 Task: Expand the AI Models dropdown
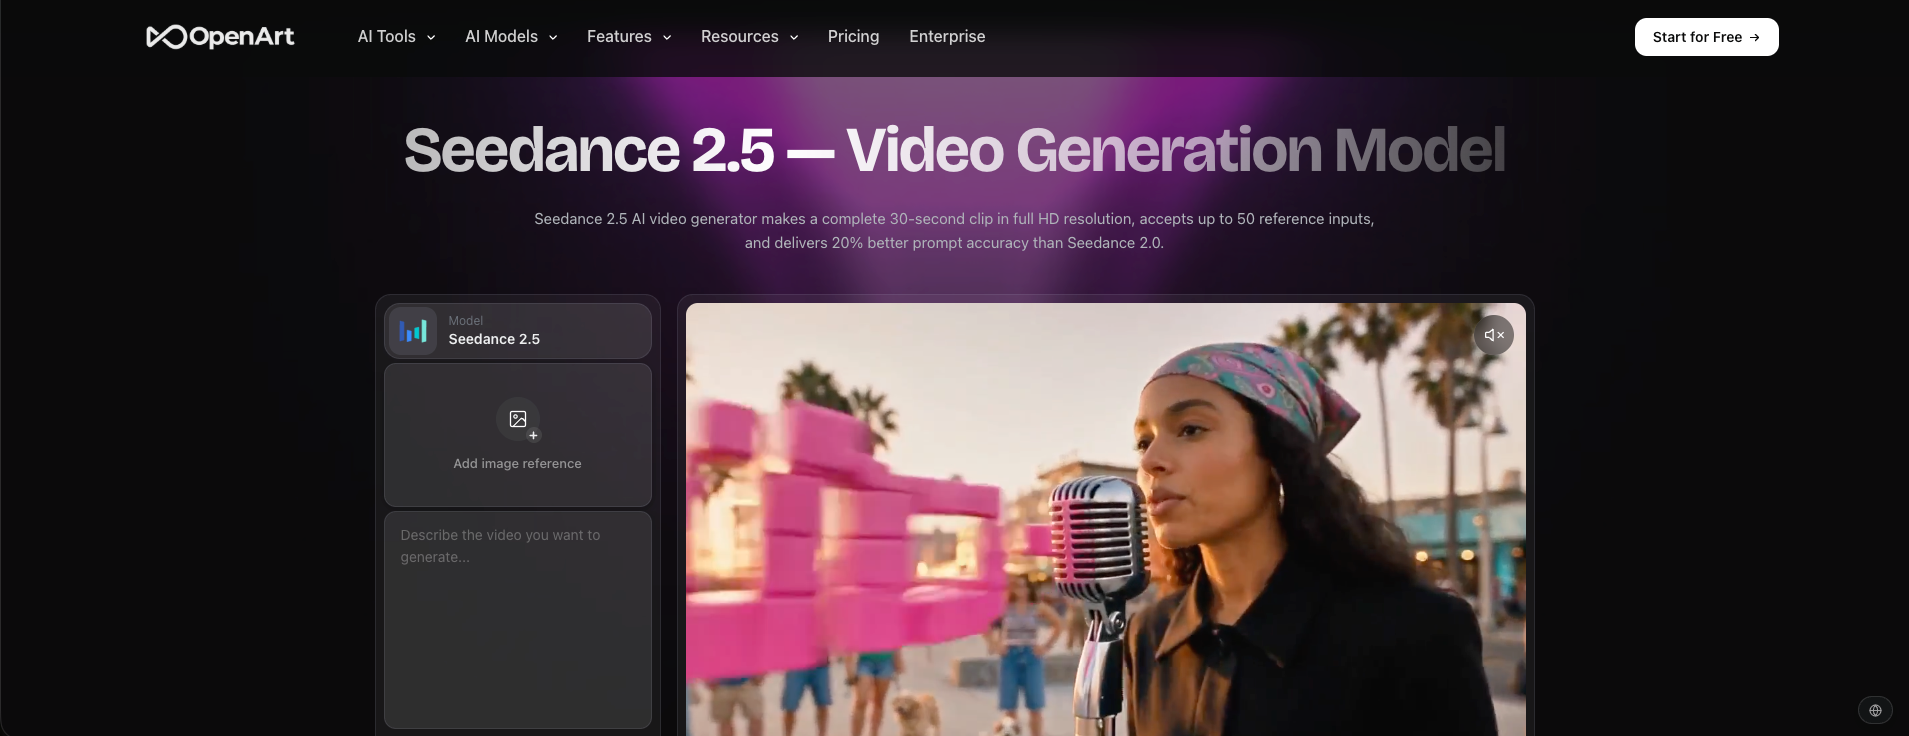tap(511, 37)
